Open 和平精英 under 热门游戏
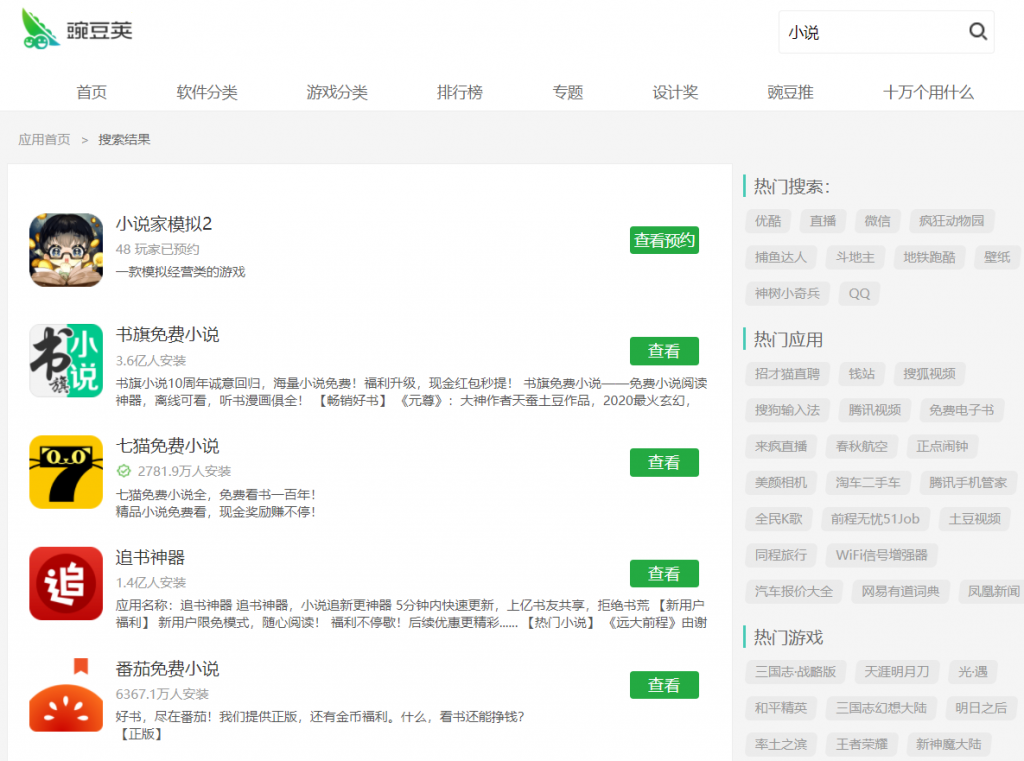 (x=780, y=708)
